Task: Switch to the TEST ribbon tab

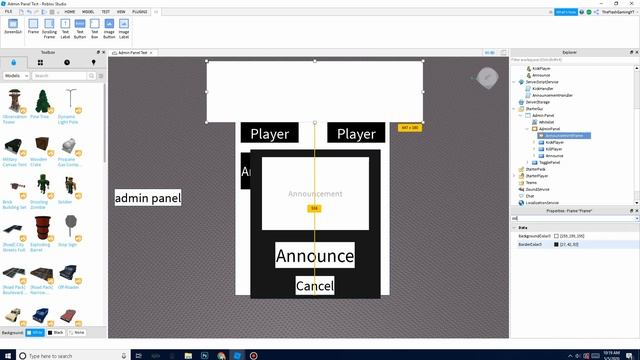Action: 105,12
